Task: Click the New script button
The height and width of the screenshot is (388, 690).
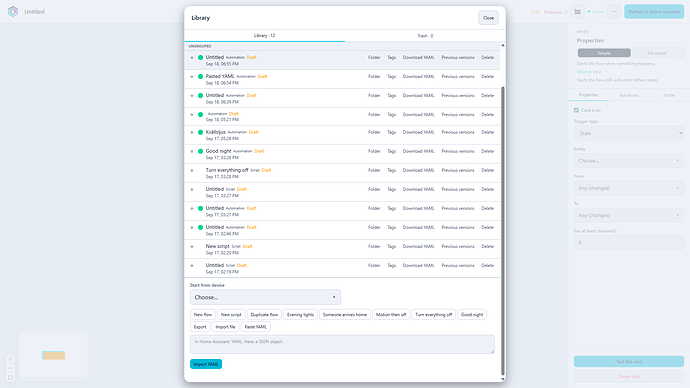Action: point(231,315)
